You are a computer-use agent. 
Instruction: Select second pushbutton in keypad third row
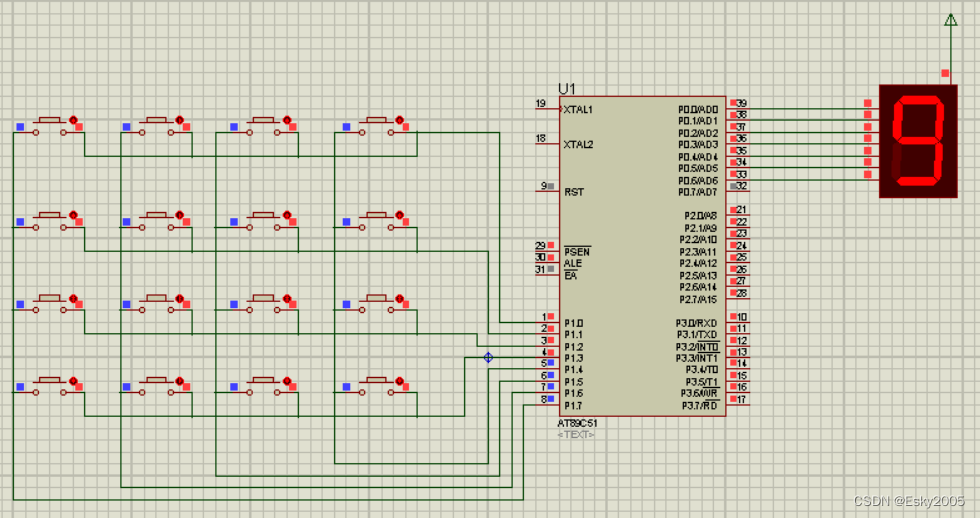156,304
